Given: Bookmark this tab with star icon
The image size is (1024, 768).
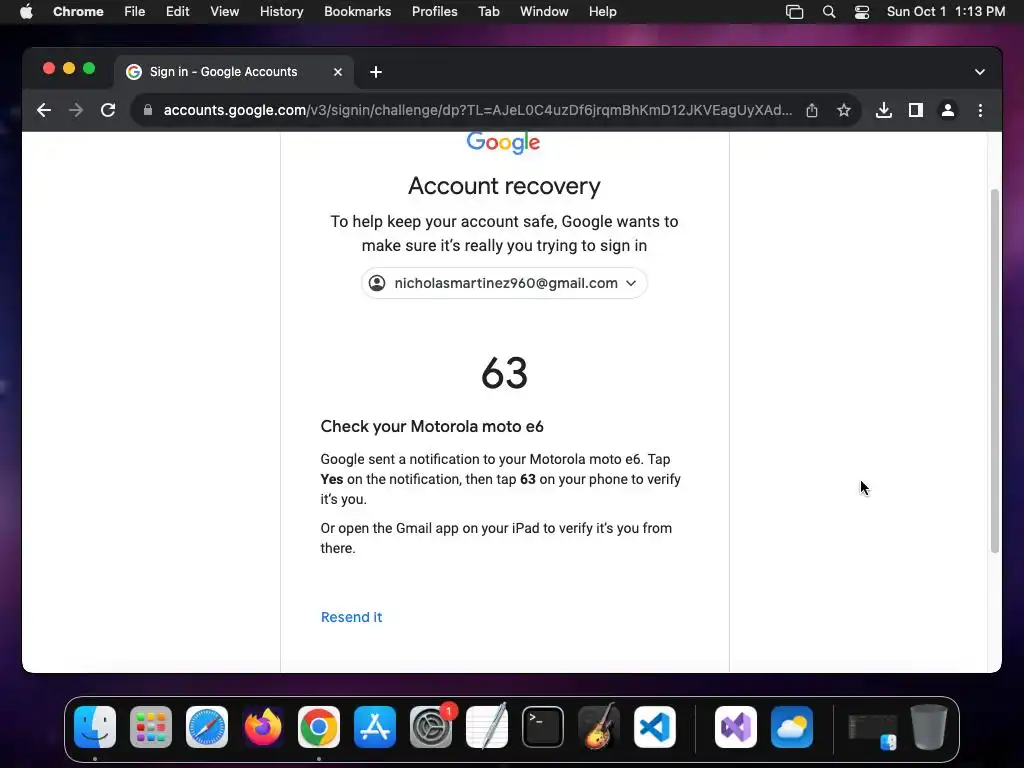Looking at the screenshot, I should (x=844, y=110).
